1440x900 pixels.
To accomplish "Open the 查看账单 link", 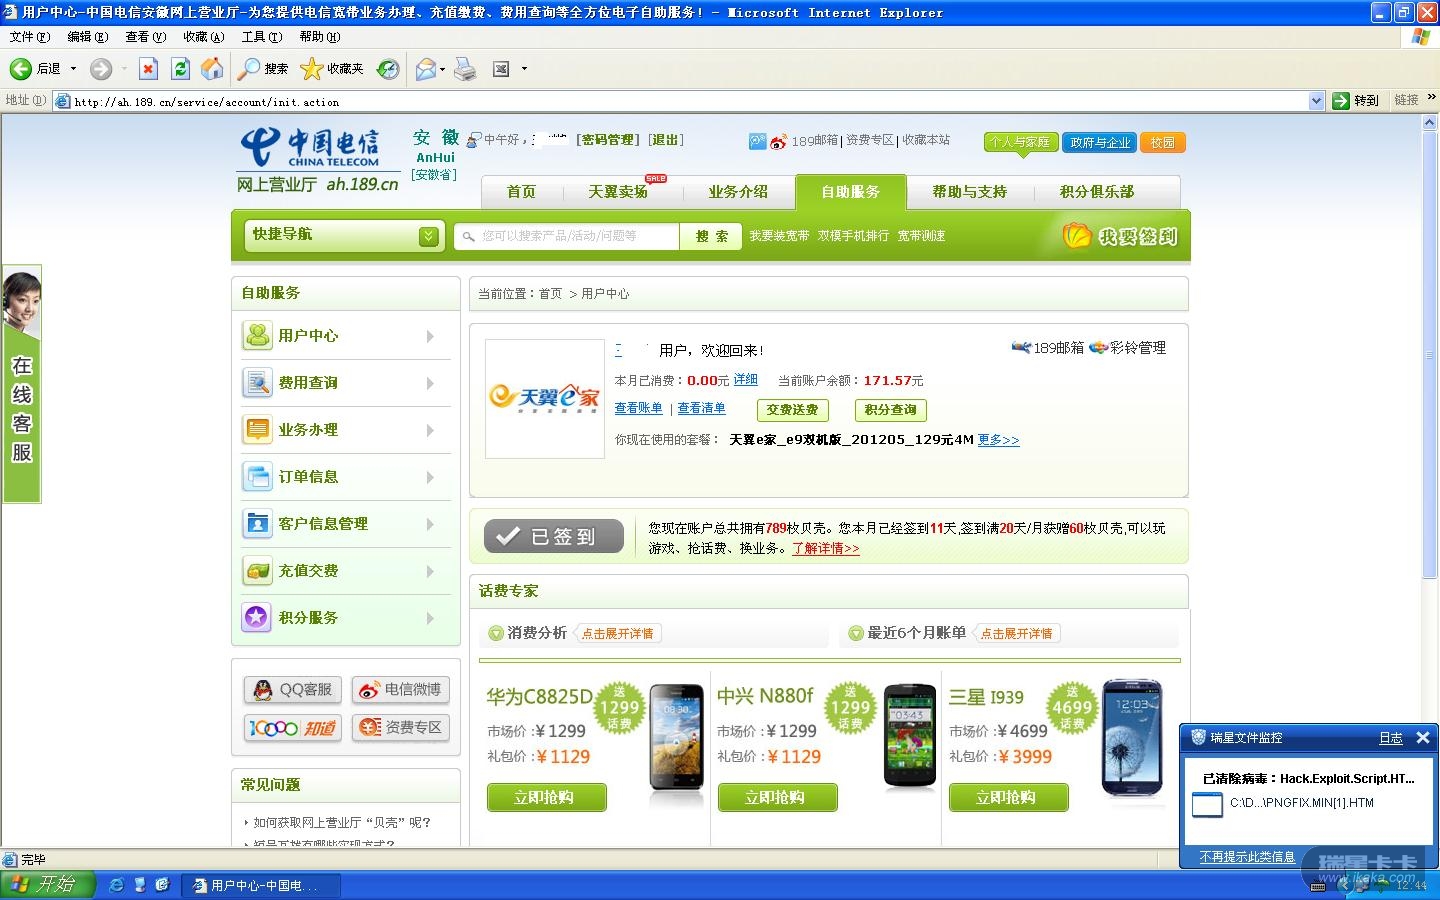I will [x=638, y=408].
